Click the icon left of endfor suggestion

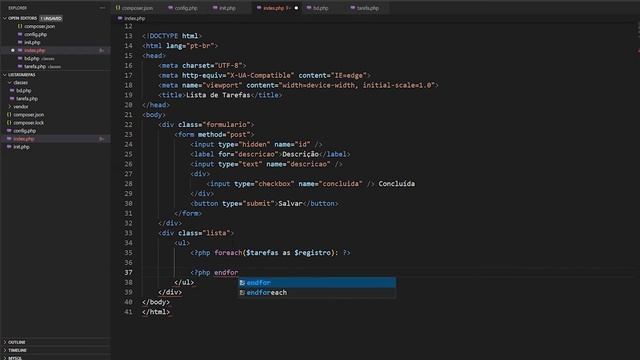tap(242, 282)
